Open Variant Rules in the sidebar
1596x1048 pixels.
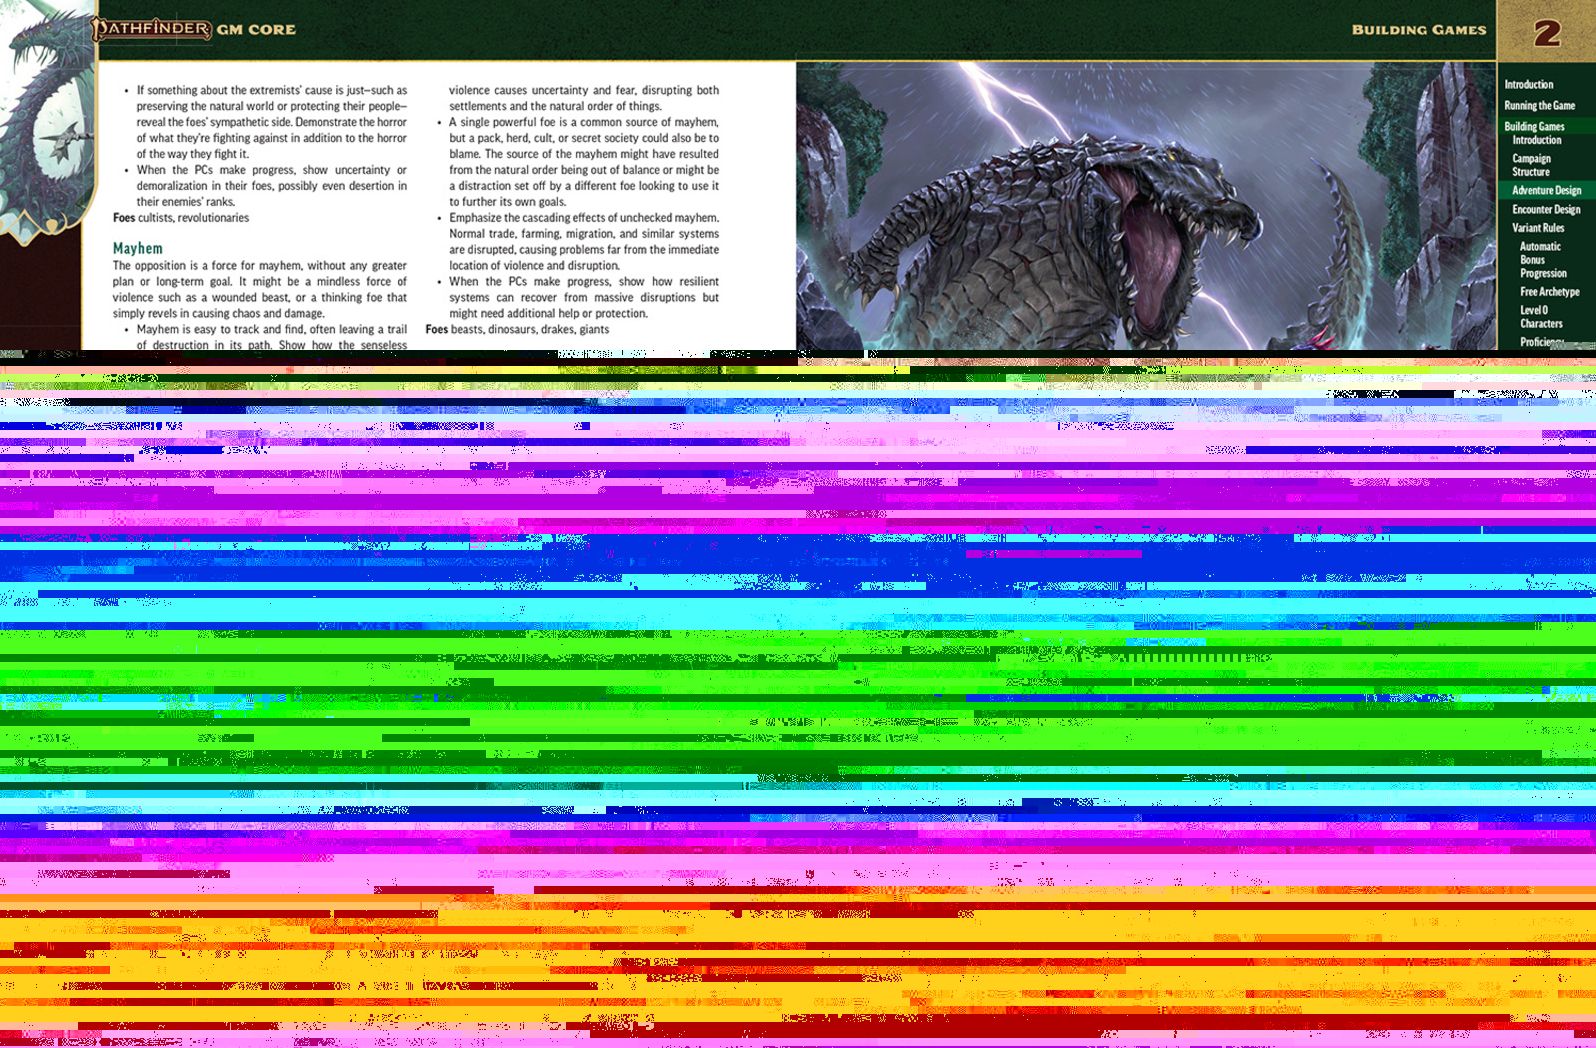[x=1538, y=228]
